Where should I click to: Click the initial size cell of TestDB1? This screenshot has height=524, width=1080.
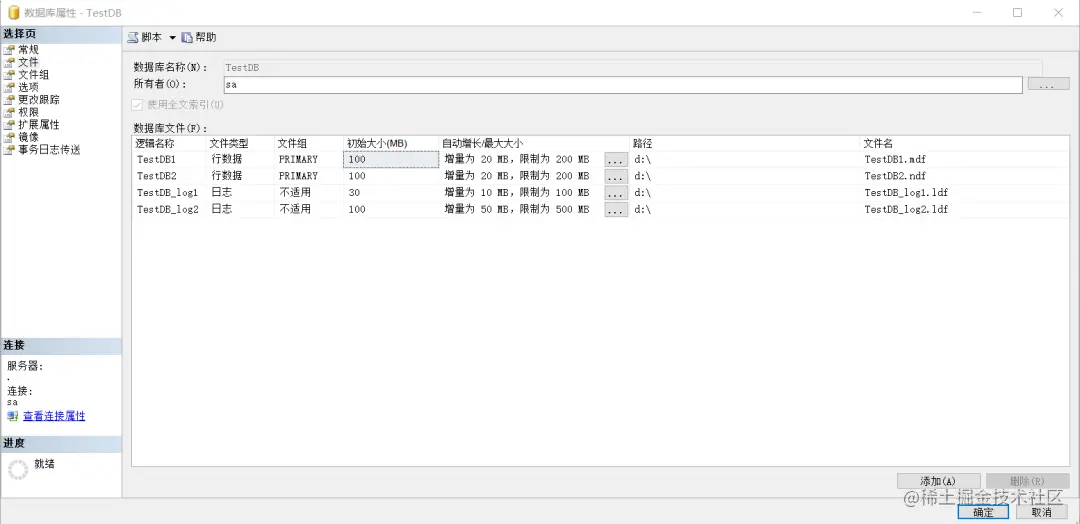coord(391,159)
